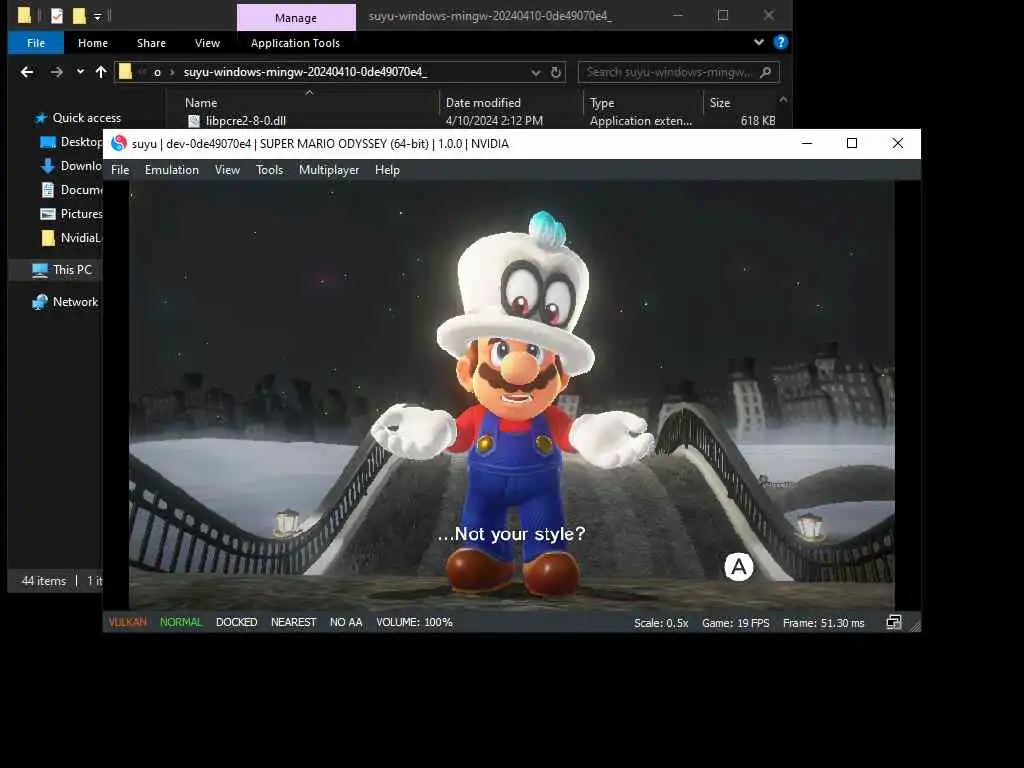Open recent locations dropdown in Explorer
The width and height of the screenshot is (1024, 768).
click(80, 72)
